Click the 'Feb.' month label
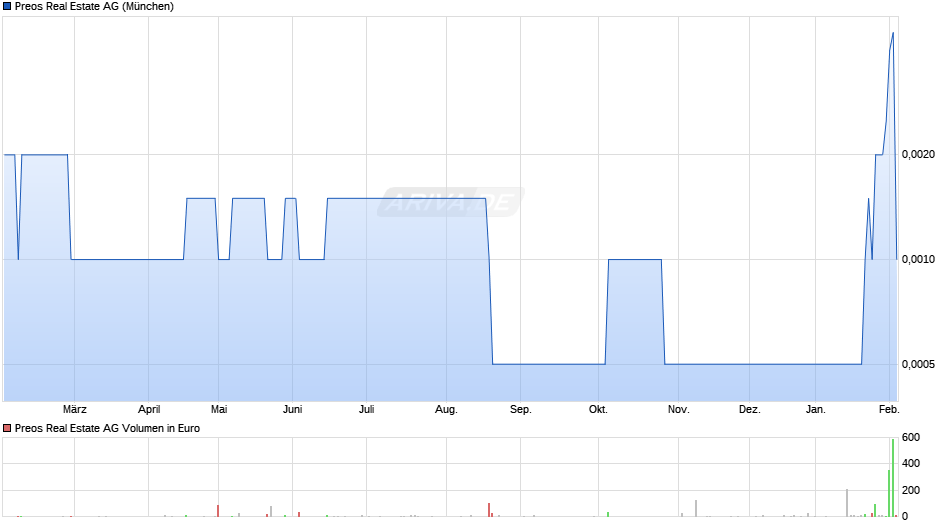The image size is (940, 526). click(x=889, y=410)
